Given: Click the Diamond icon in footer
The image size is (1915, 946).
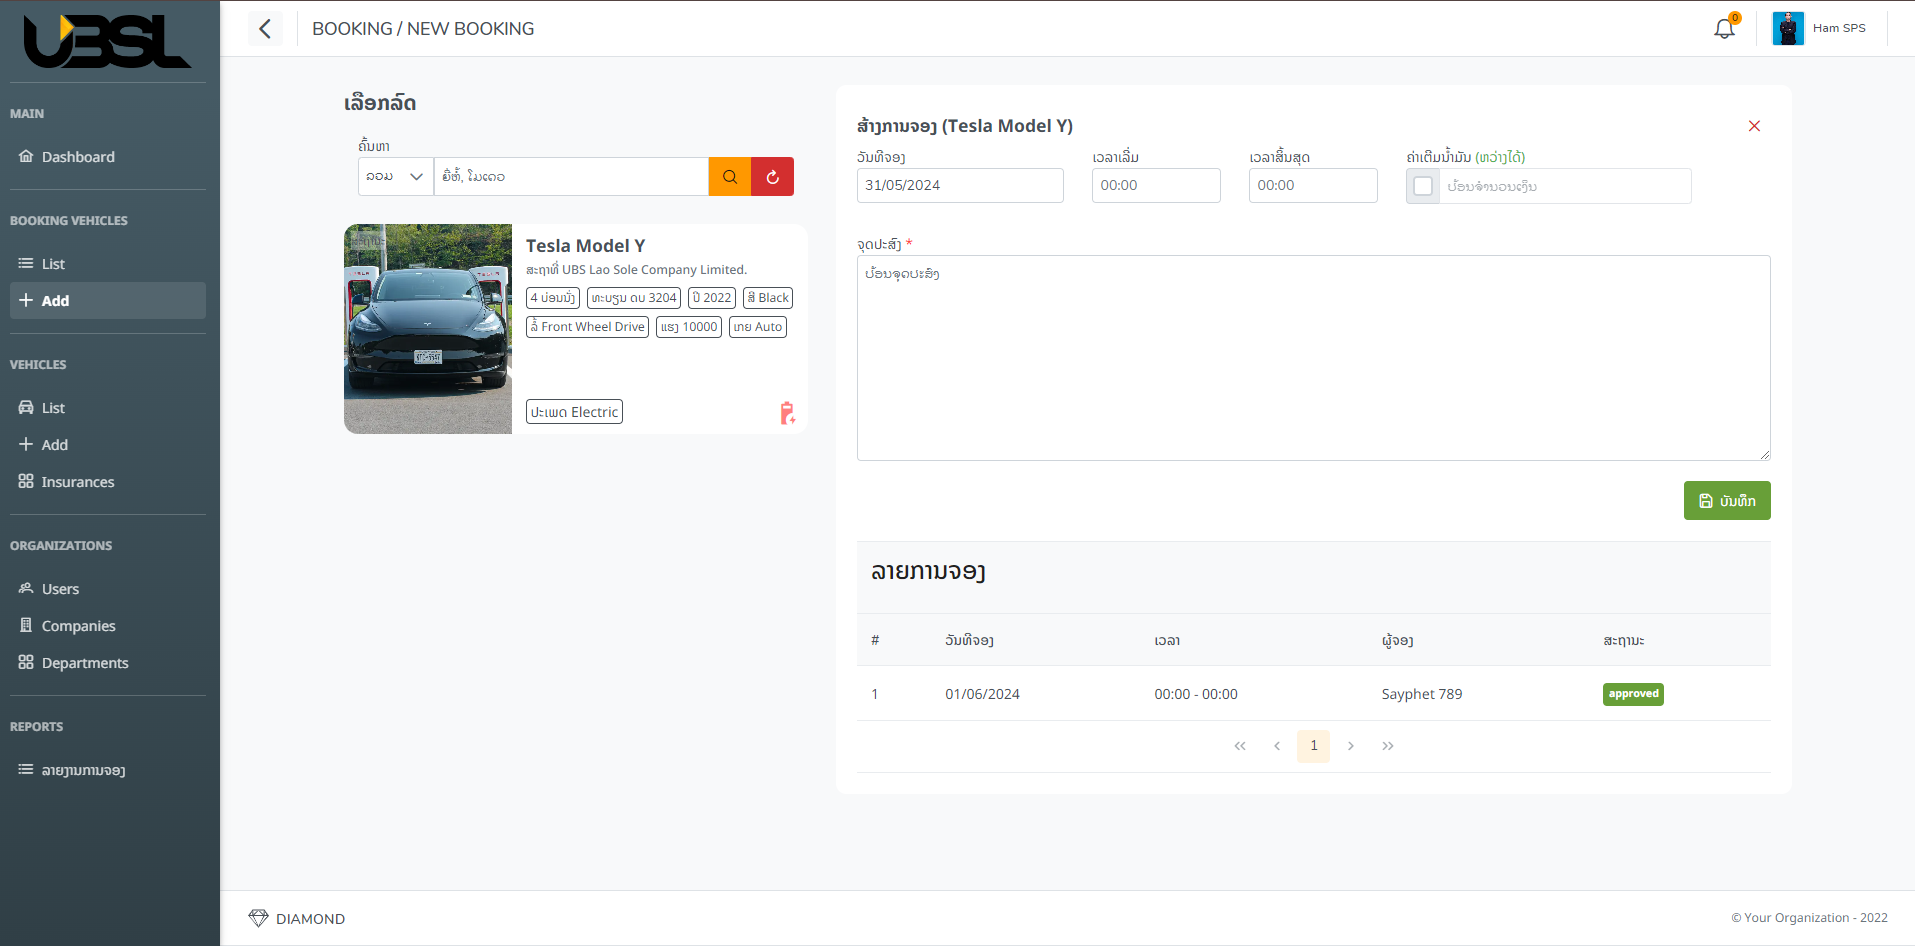Looking at the screenshot, I should coord(258,918).
